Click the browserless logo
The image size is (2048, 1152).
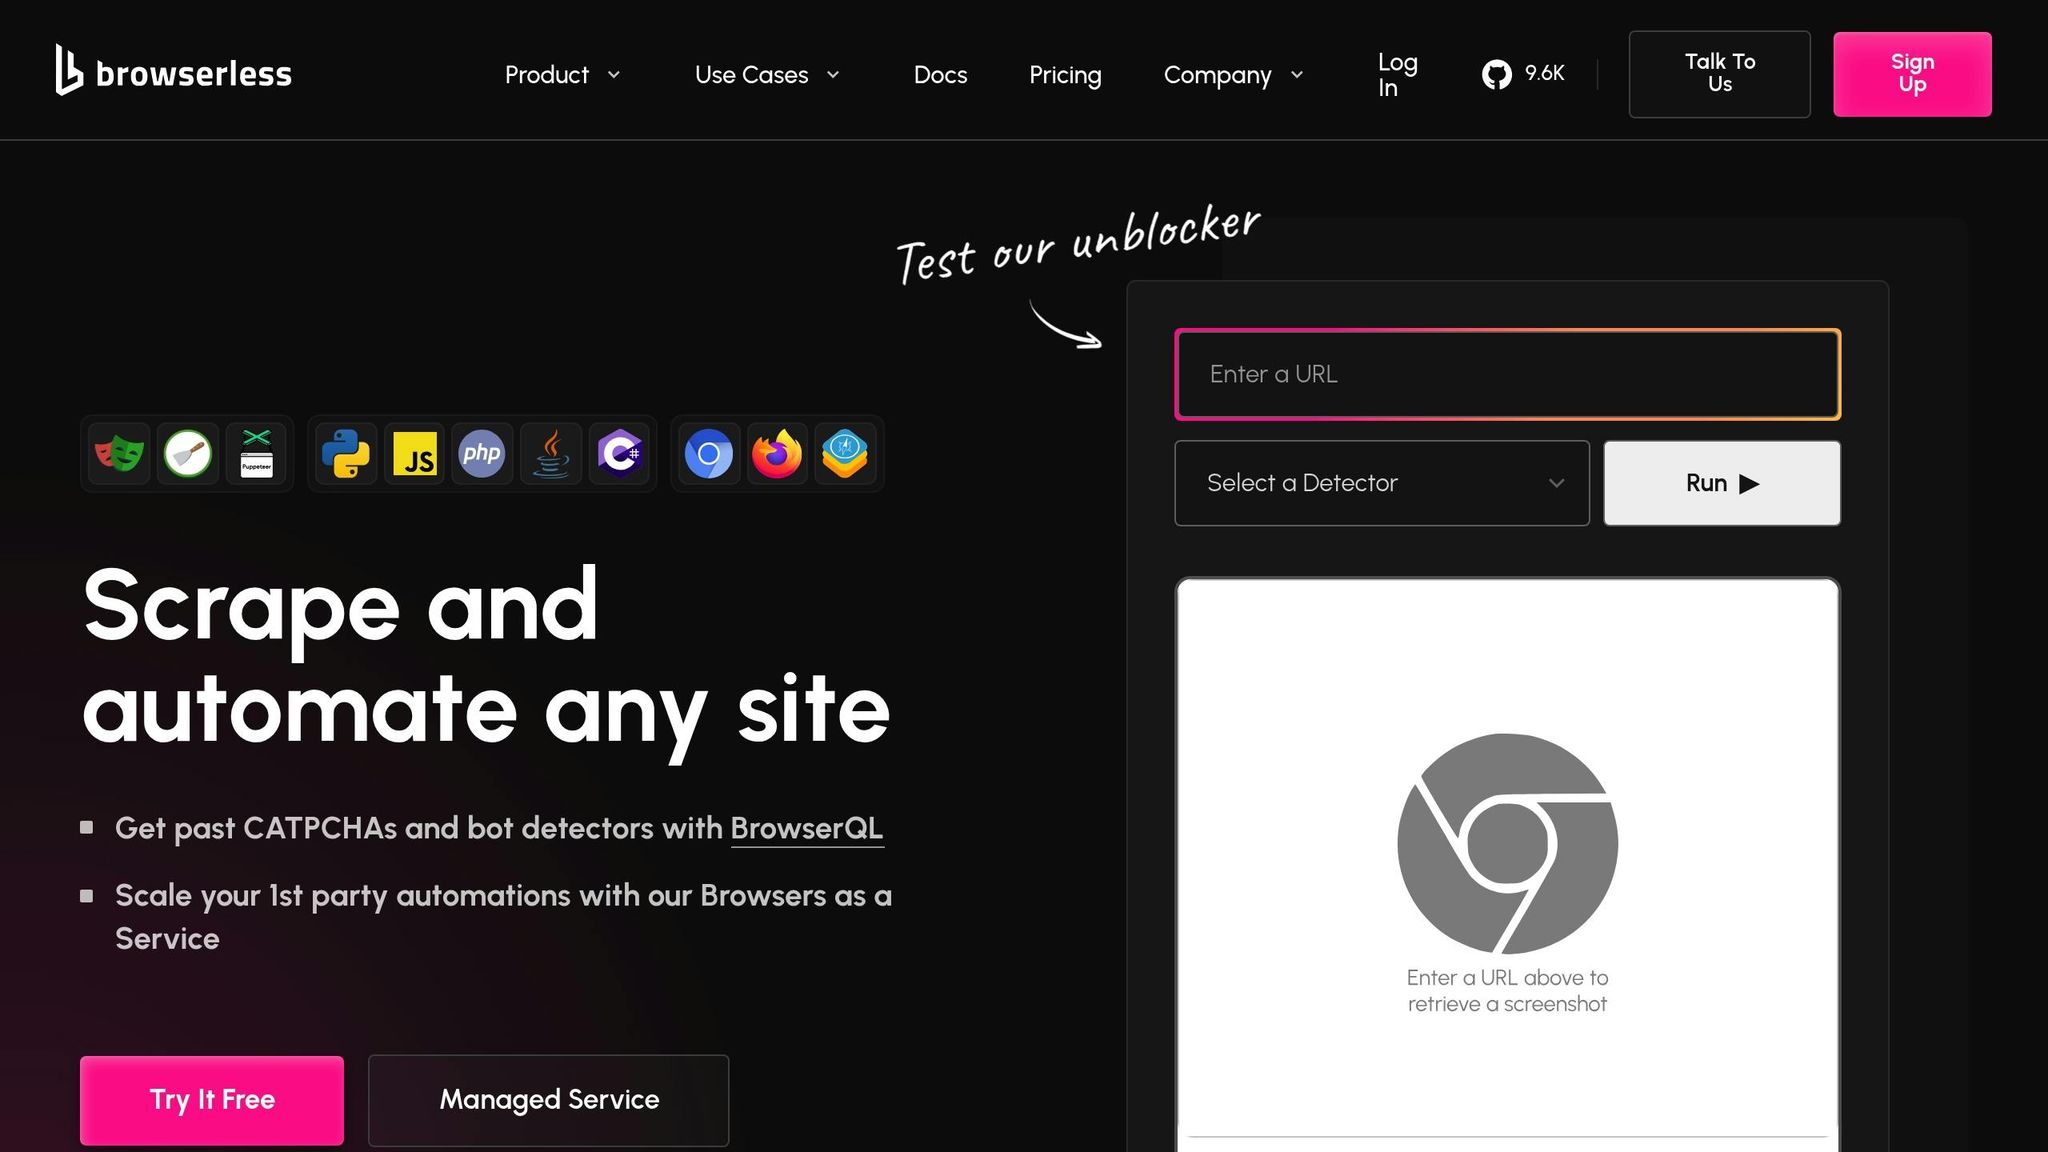coord(174,72)
